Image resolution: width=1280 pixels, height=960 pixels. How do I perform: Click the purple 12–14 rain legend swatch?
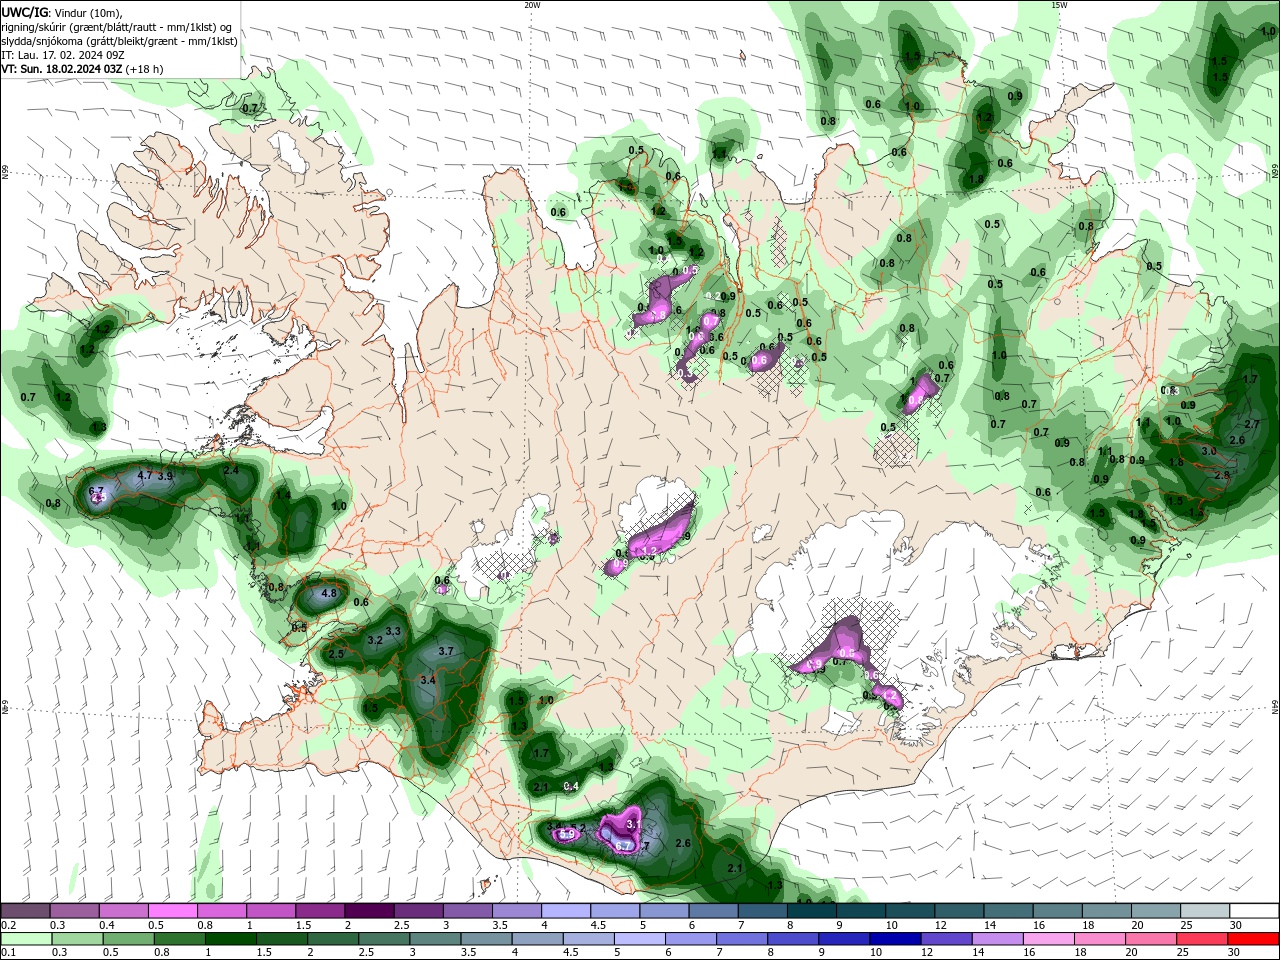click(948, 939)
